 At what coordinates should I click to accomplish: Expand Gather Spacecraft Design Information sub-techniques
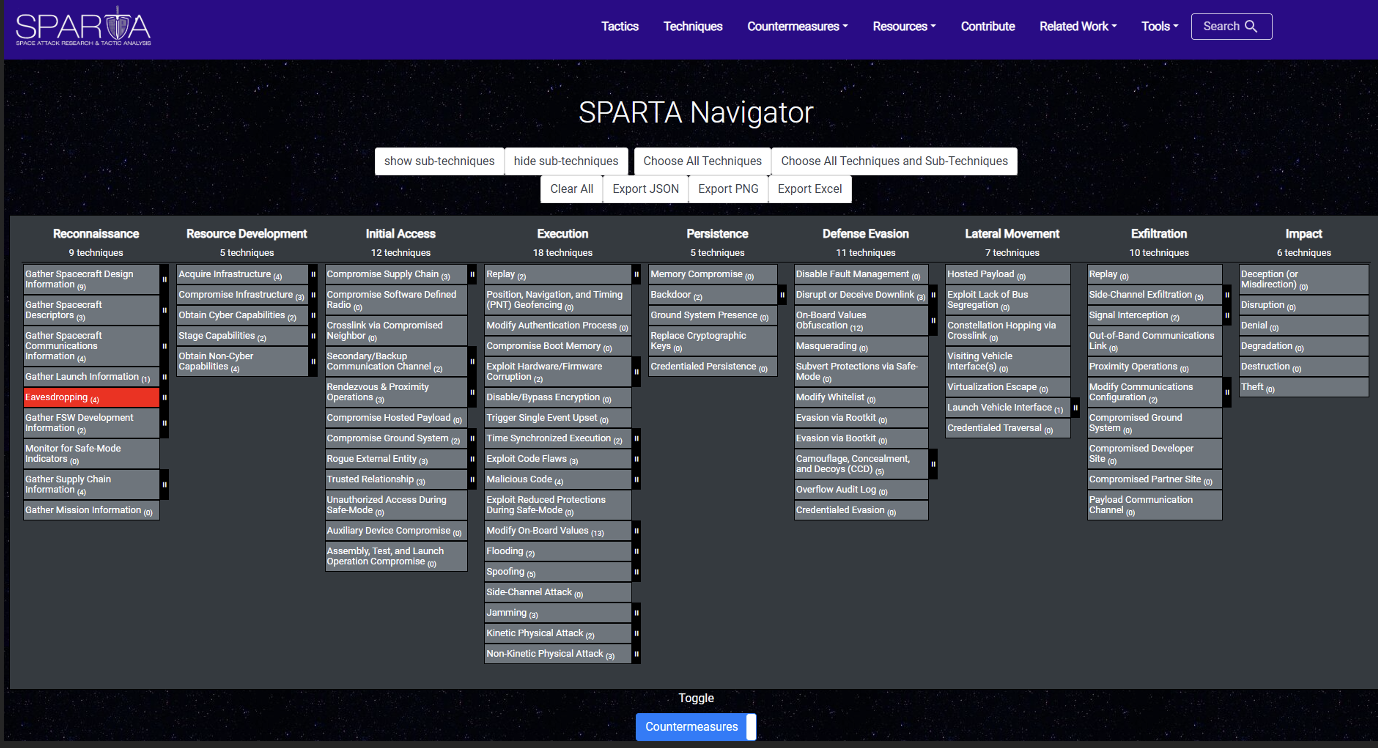coord(165,279)
